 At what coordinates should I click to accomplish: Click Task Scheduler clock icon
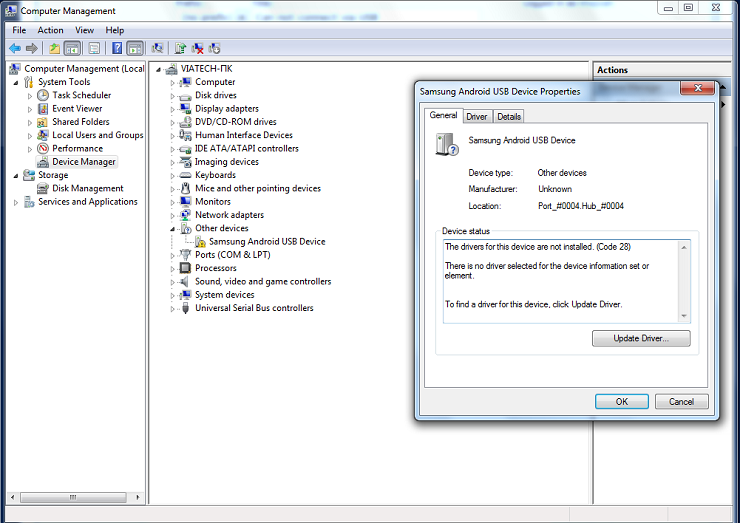(43, 95)
